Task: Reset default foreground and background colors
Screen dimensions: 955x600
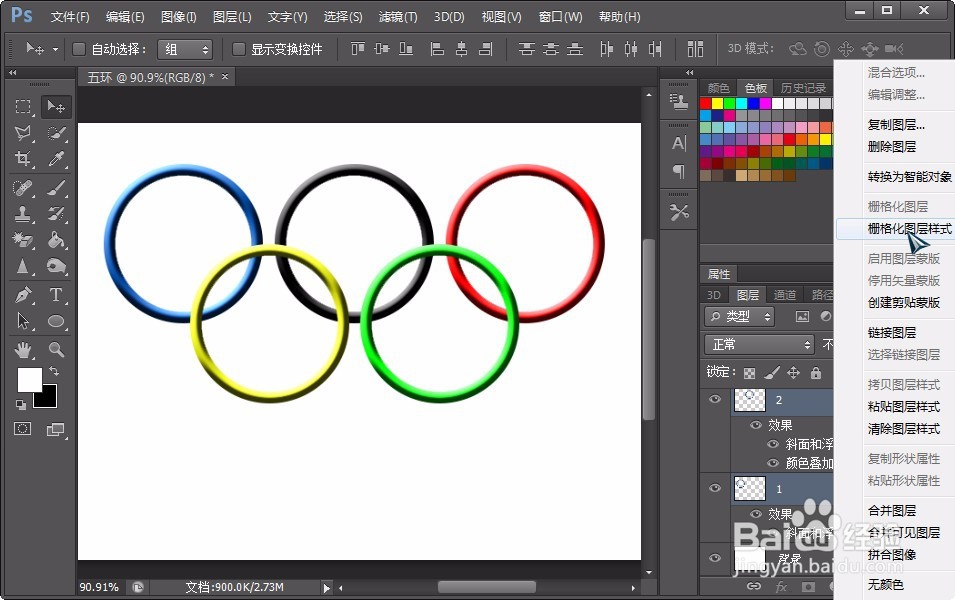Action: 21,404
